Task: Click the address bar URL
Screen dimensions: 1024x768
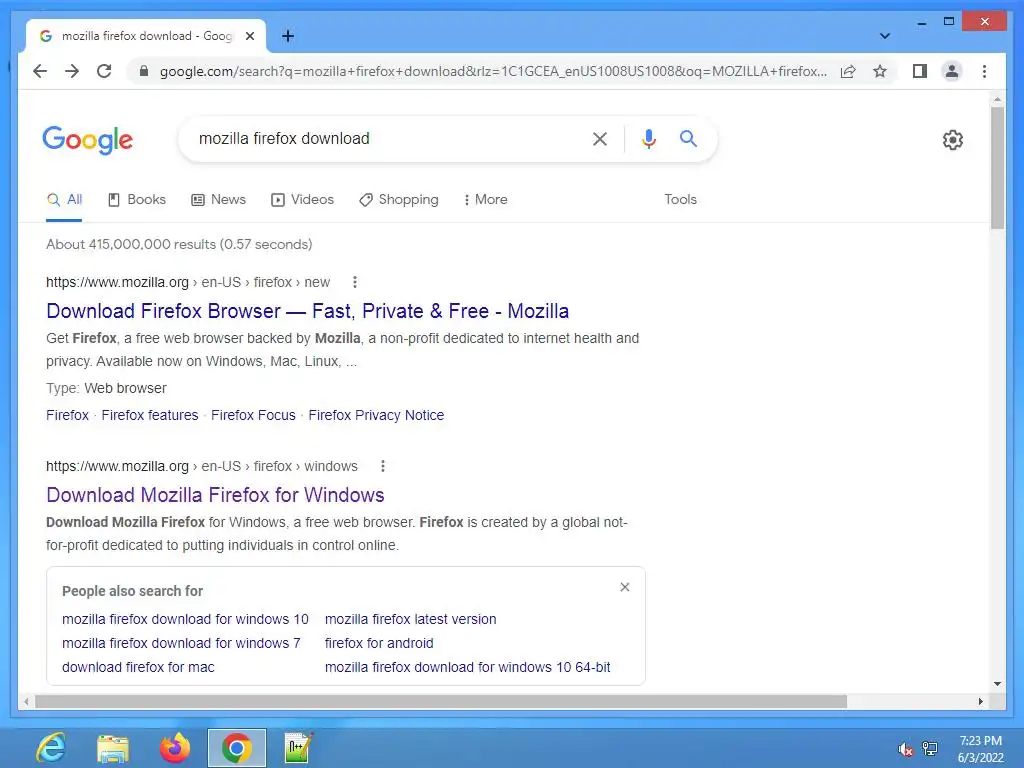Action: [493, 71]
